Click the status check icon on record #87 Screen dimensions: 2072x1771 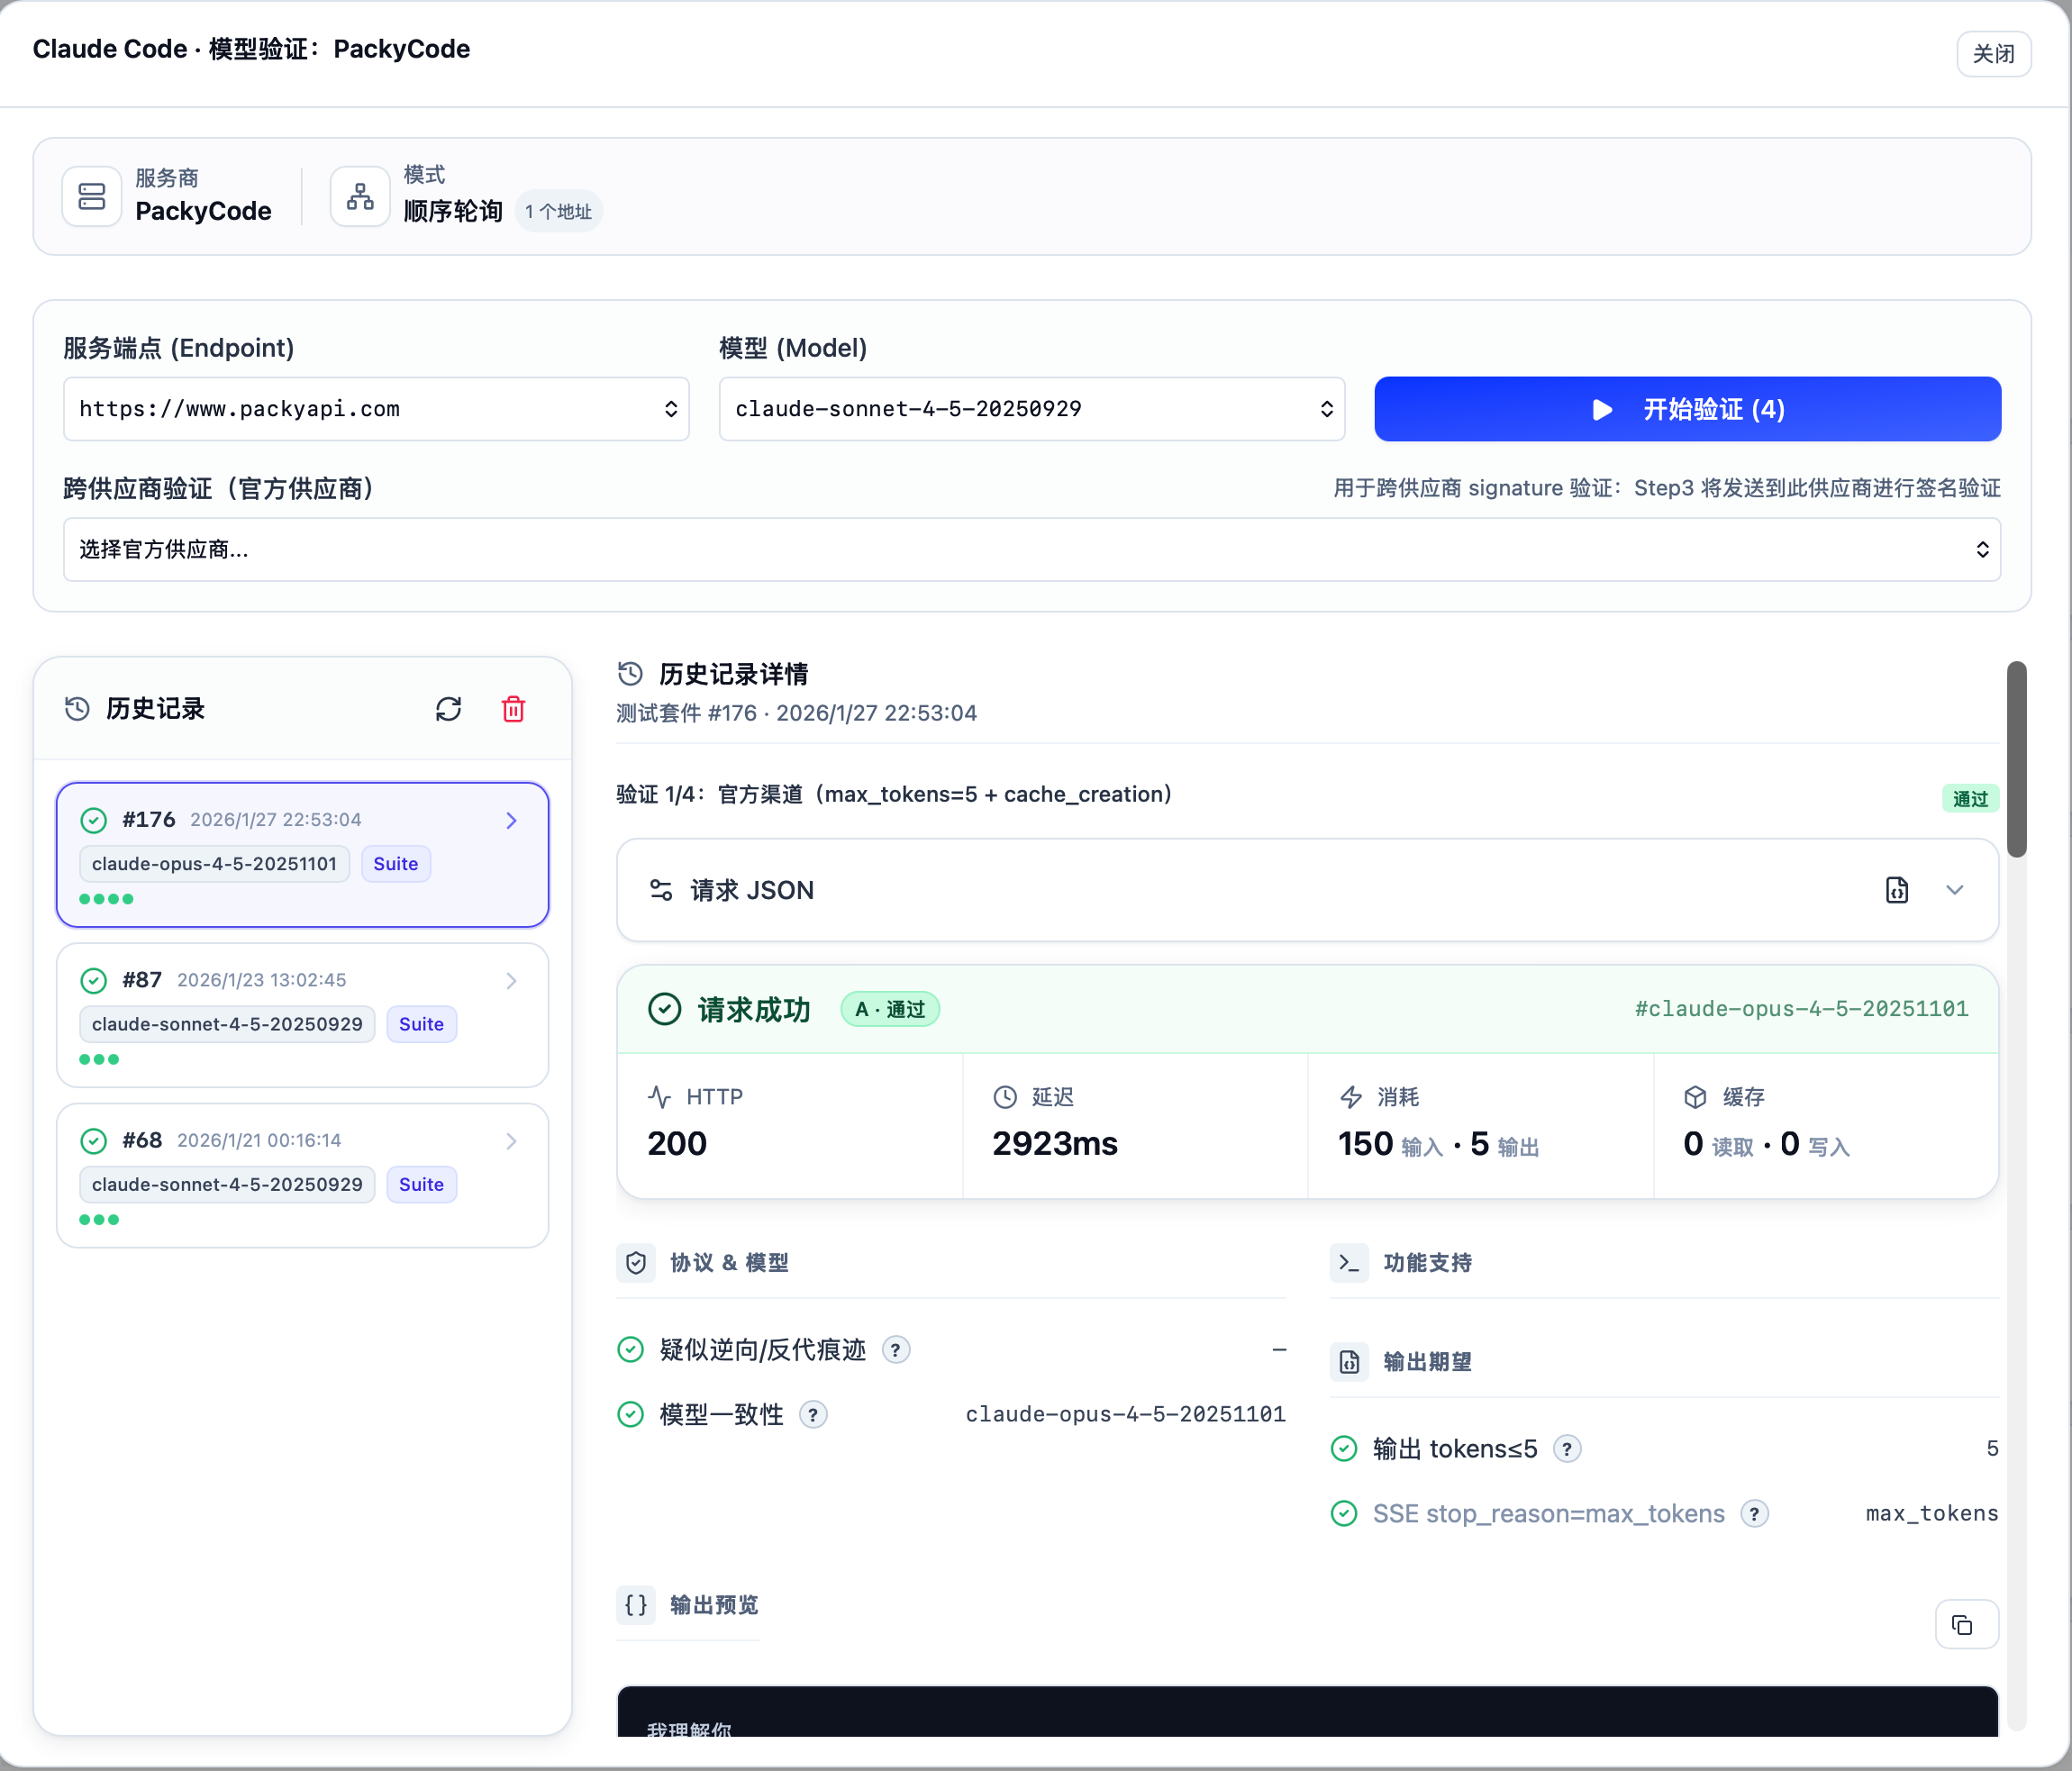(94, 980)
